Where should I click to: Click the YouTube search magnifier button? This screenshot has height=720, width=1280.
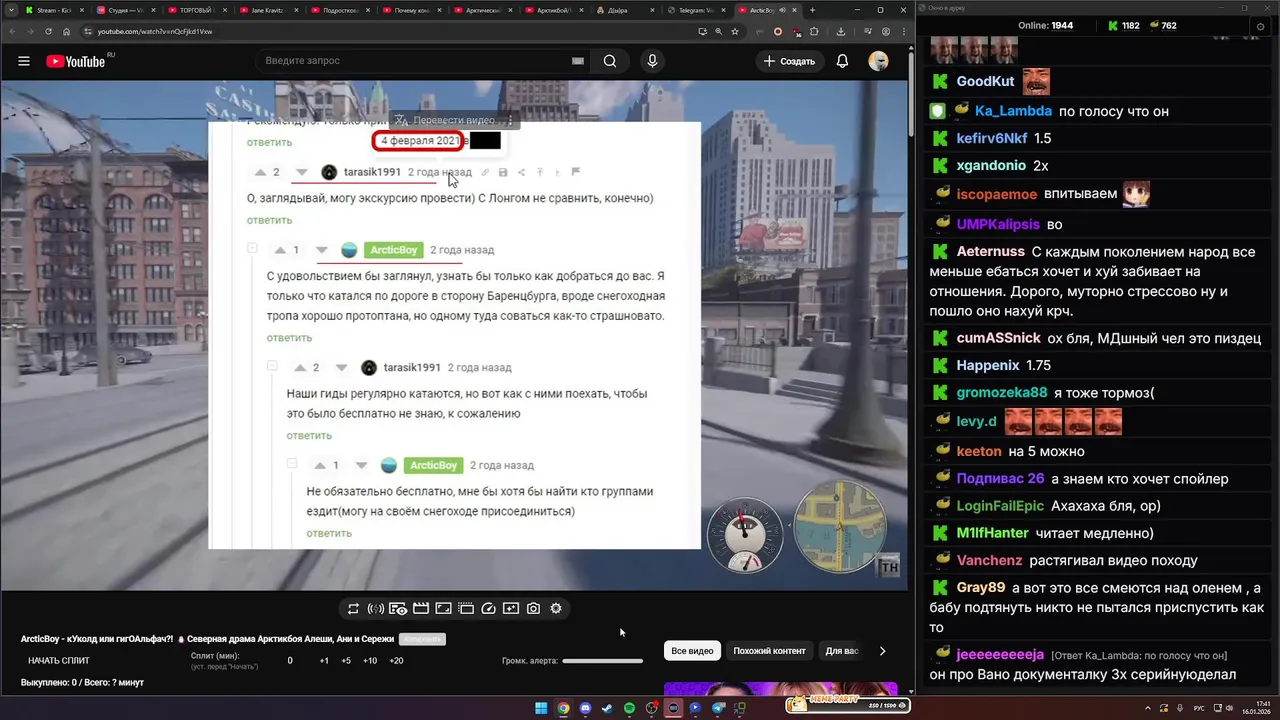coord(610,61)
